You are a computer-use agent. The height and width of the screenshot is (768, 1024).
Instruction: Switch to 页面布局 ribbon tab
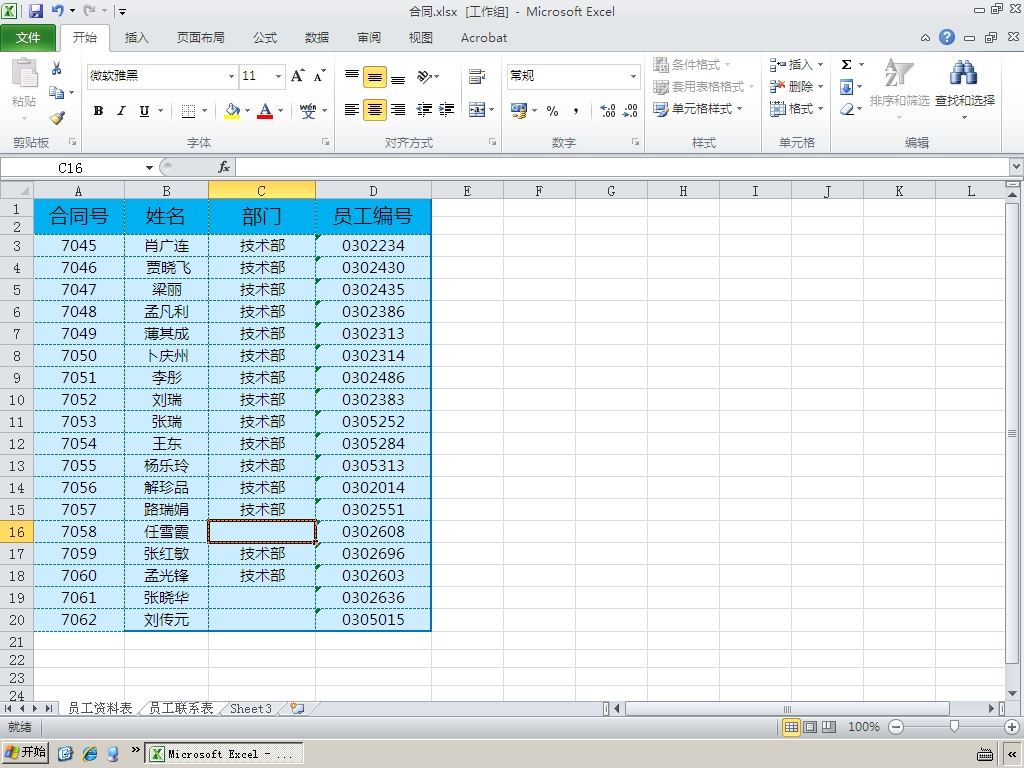[200, 38]
